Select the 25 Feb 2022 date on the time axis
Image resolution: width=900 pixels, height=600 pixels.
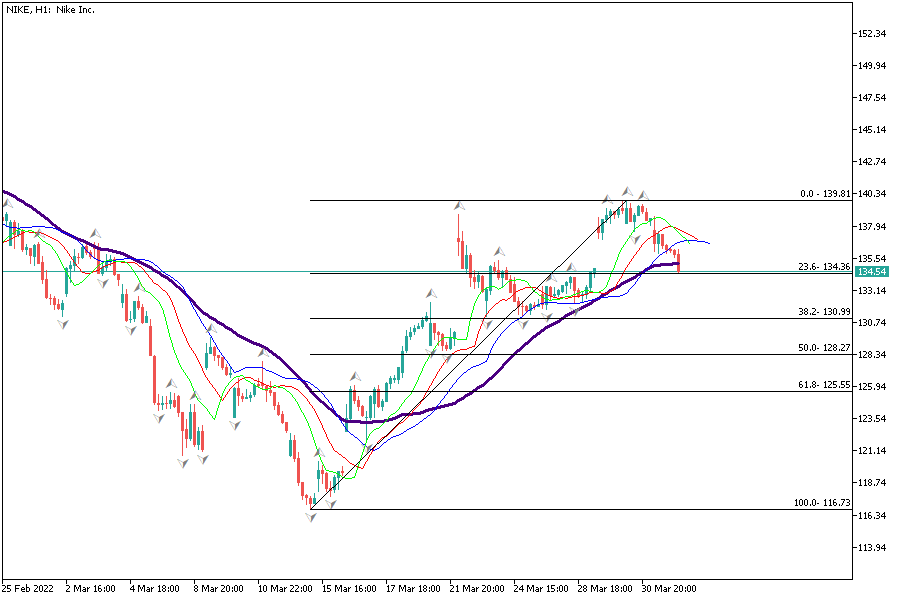coord(30,588)
